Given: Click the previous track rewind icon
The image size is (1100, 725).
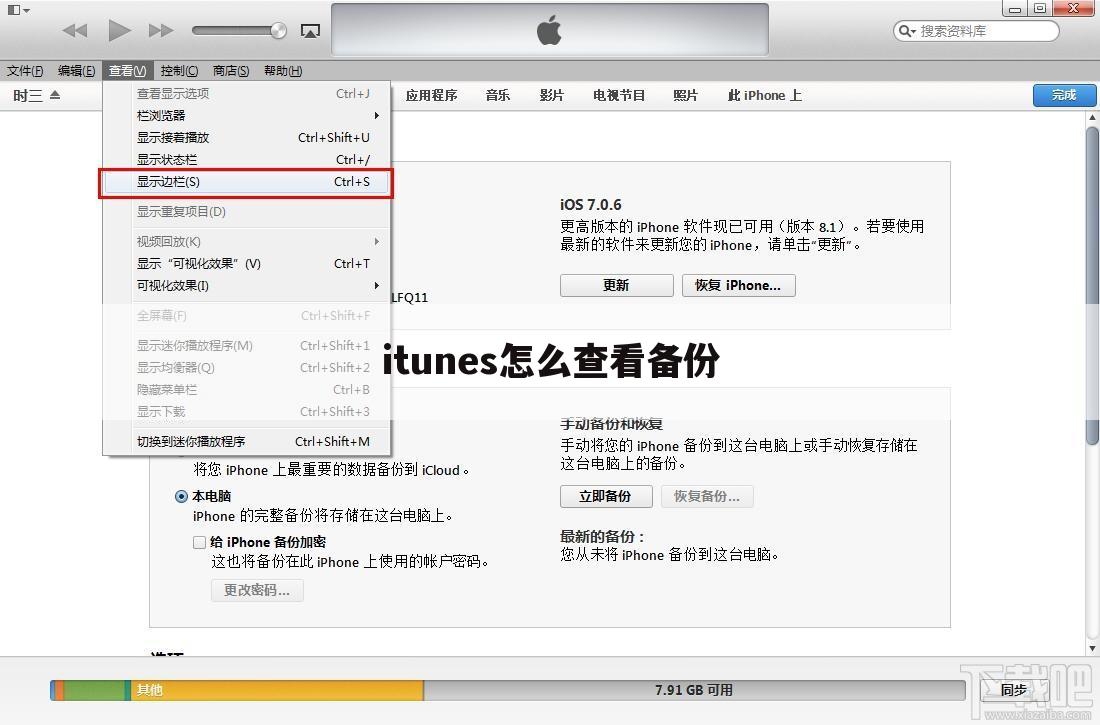Looking at the screenshot, I should 75,30.
